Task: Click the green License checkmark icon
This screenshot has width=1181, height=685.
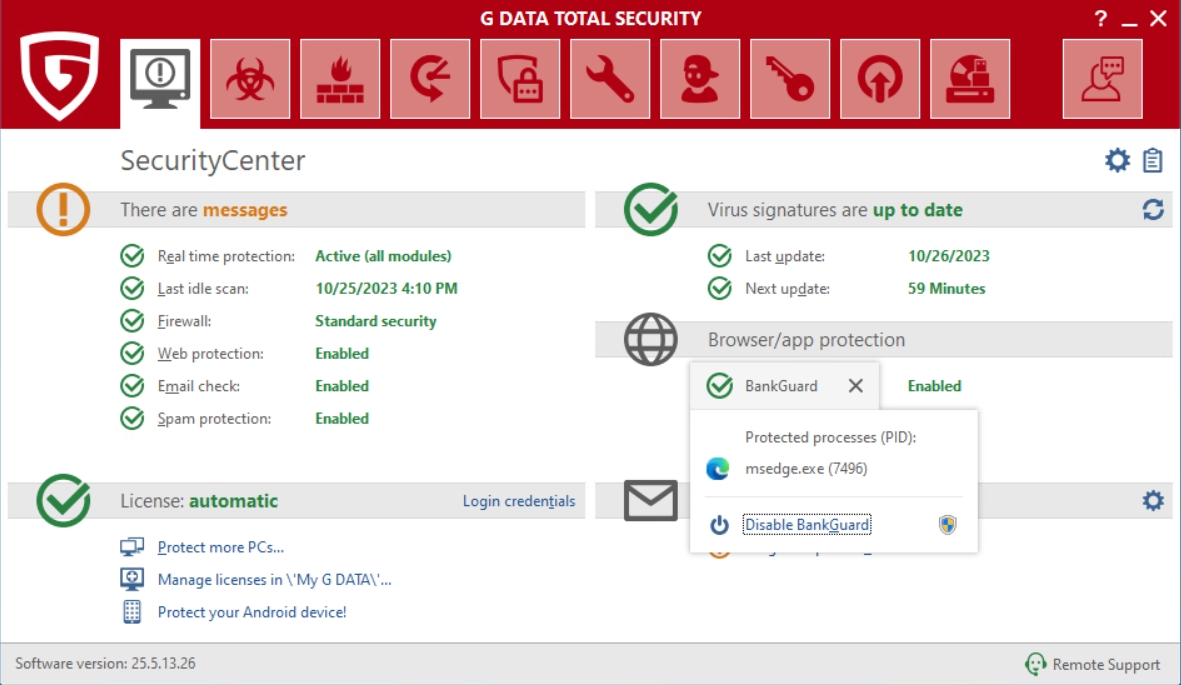Action: pos(63,500)
